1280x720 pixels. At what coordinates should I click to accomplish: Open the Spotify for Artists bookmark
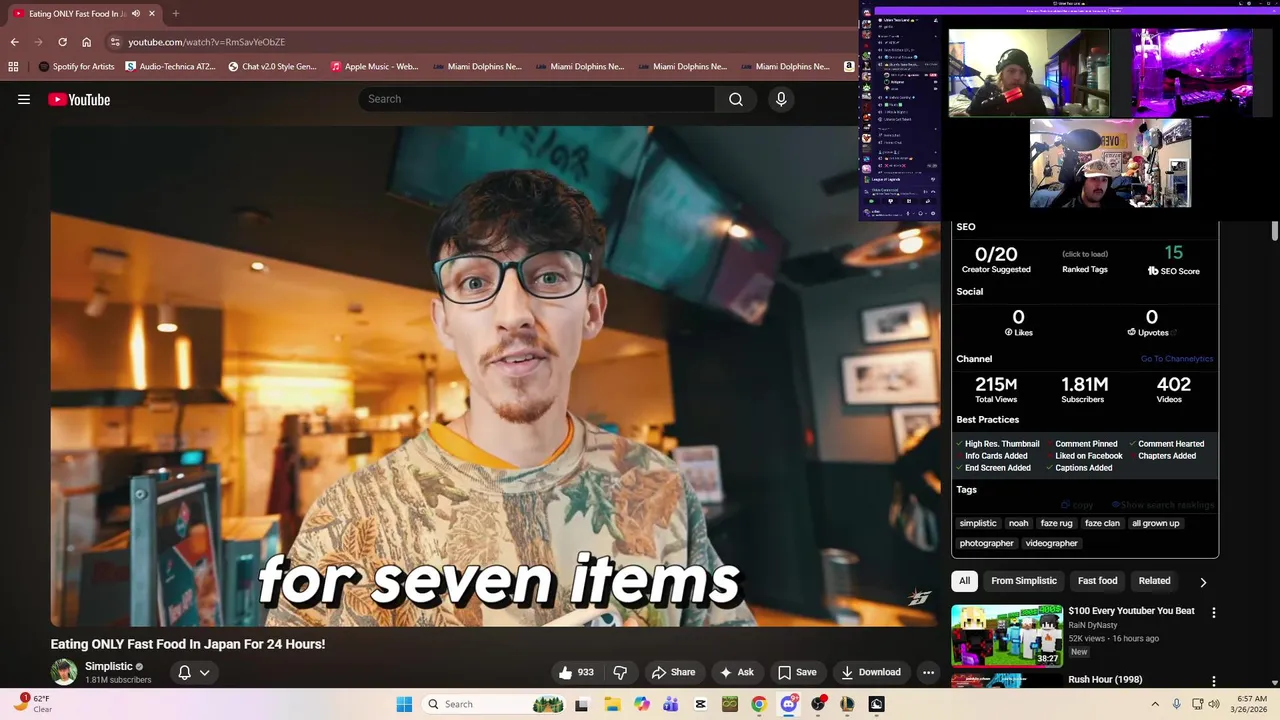tap(77, 67)
